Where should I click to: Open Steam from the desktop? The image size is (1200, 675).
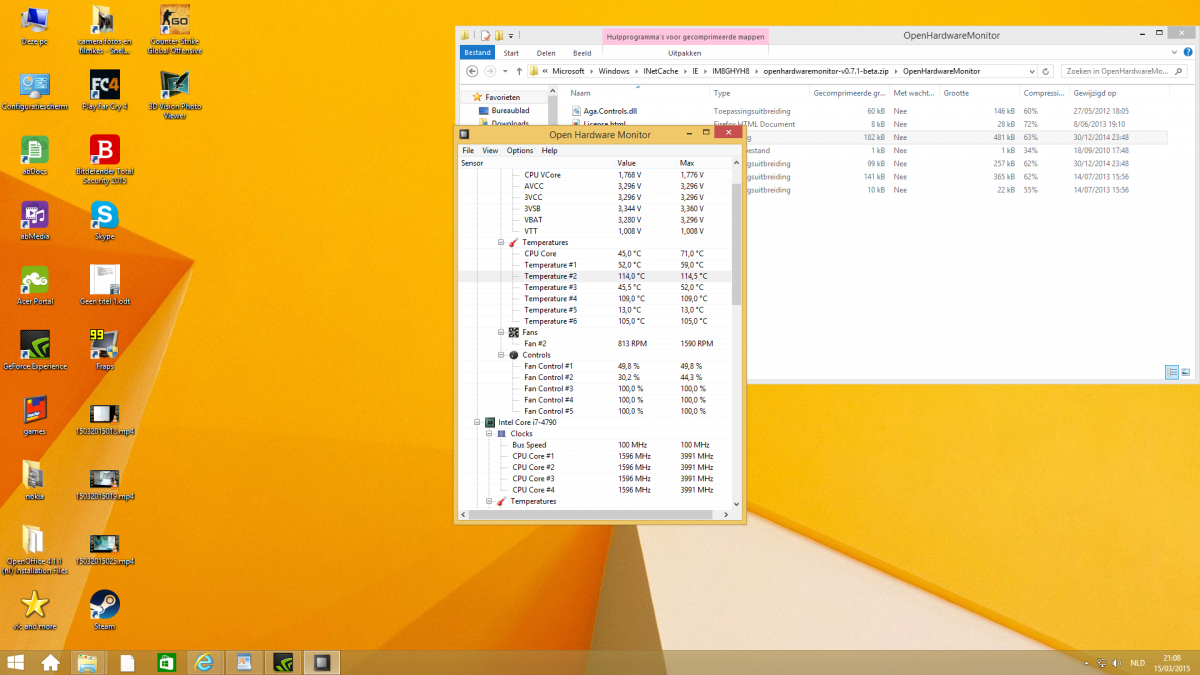[x=104, y=605]
